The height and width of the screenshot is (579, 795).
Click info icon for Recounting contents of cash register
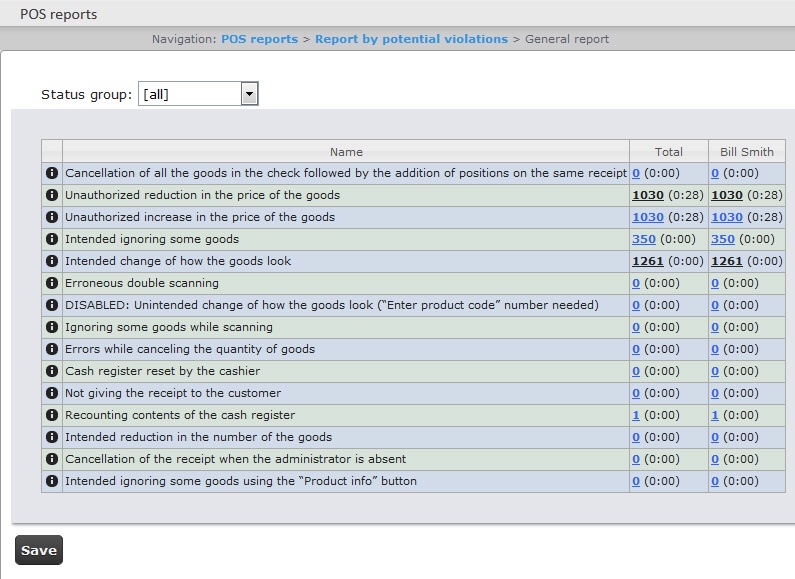[52, 415]
